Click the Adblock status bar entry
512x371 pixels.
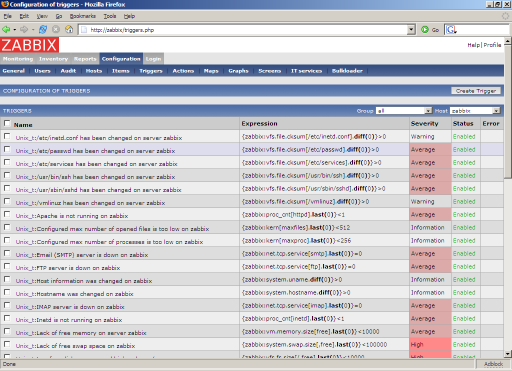pyautogui.click(x=493, y=364)
